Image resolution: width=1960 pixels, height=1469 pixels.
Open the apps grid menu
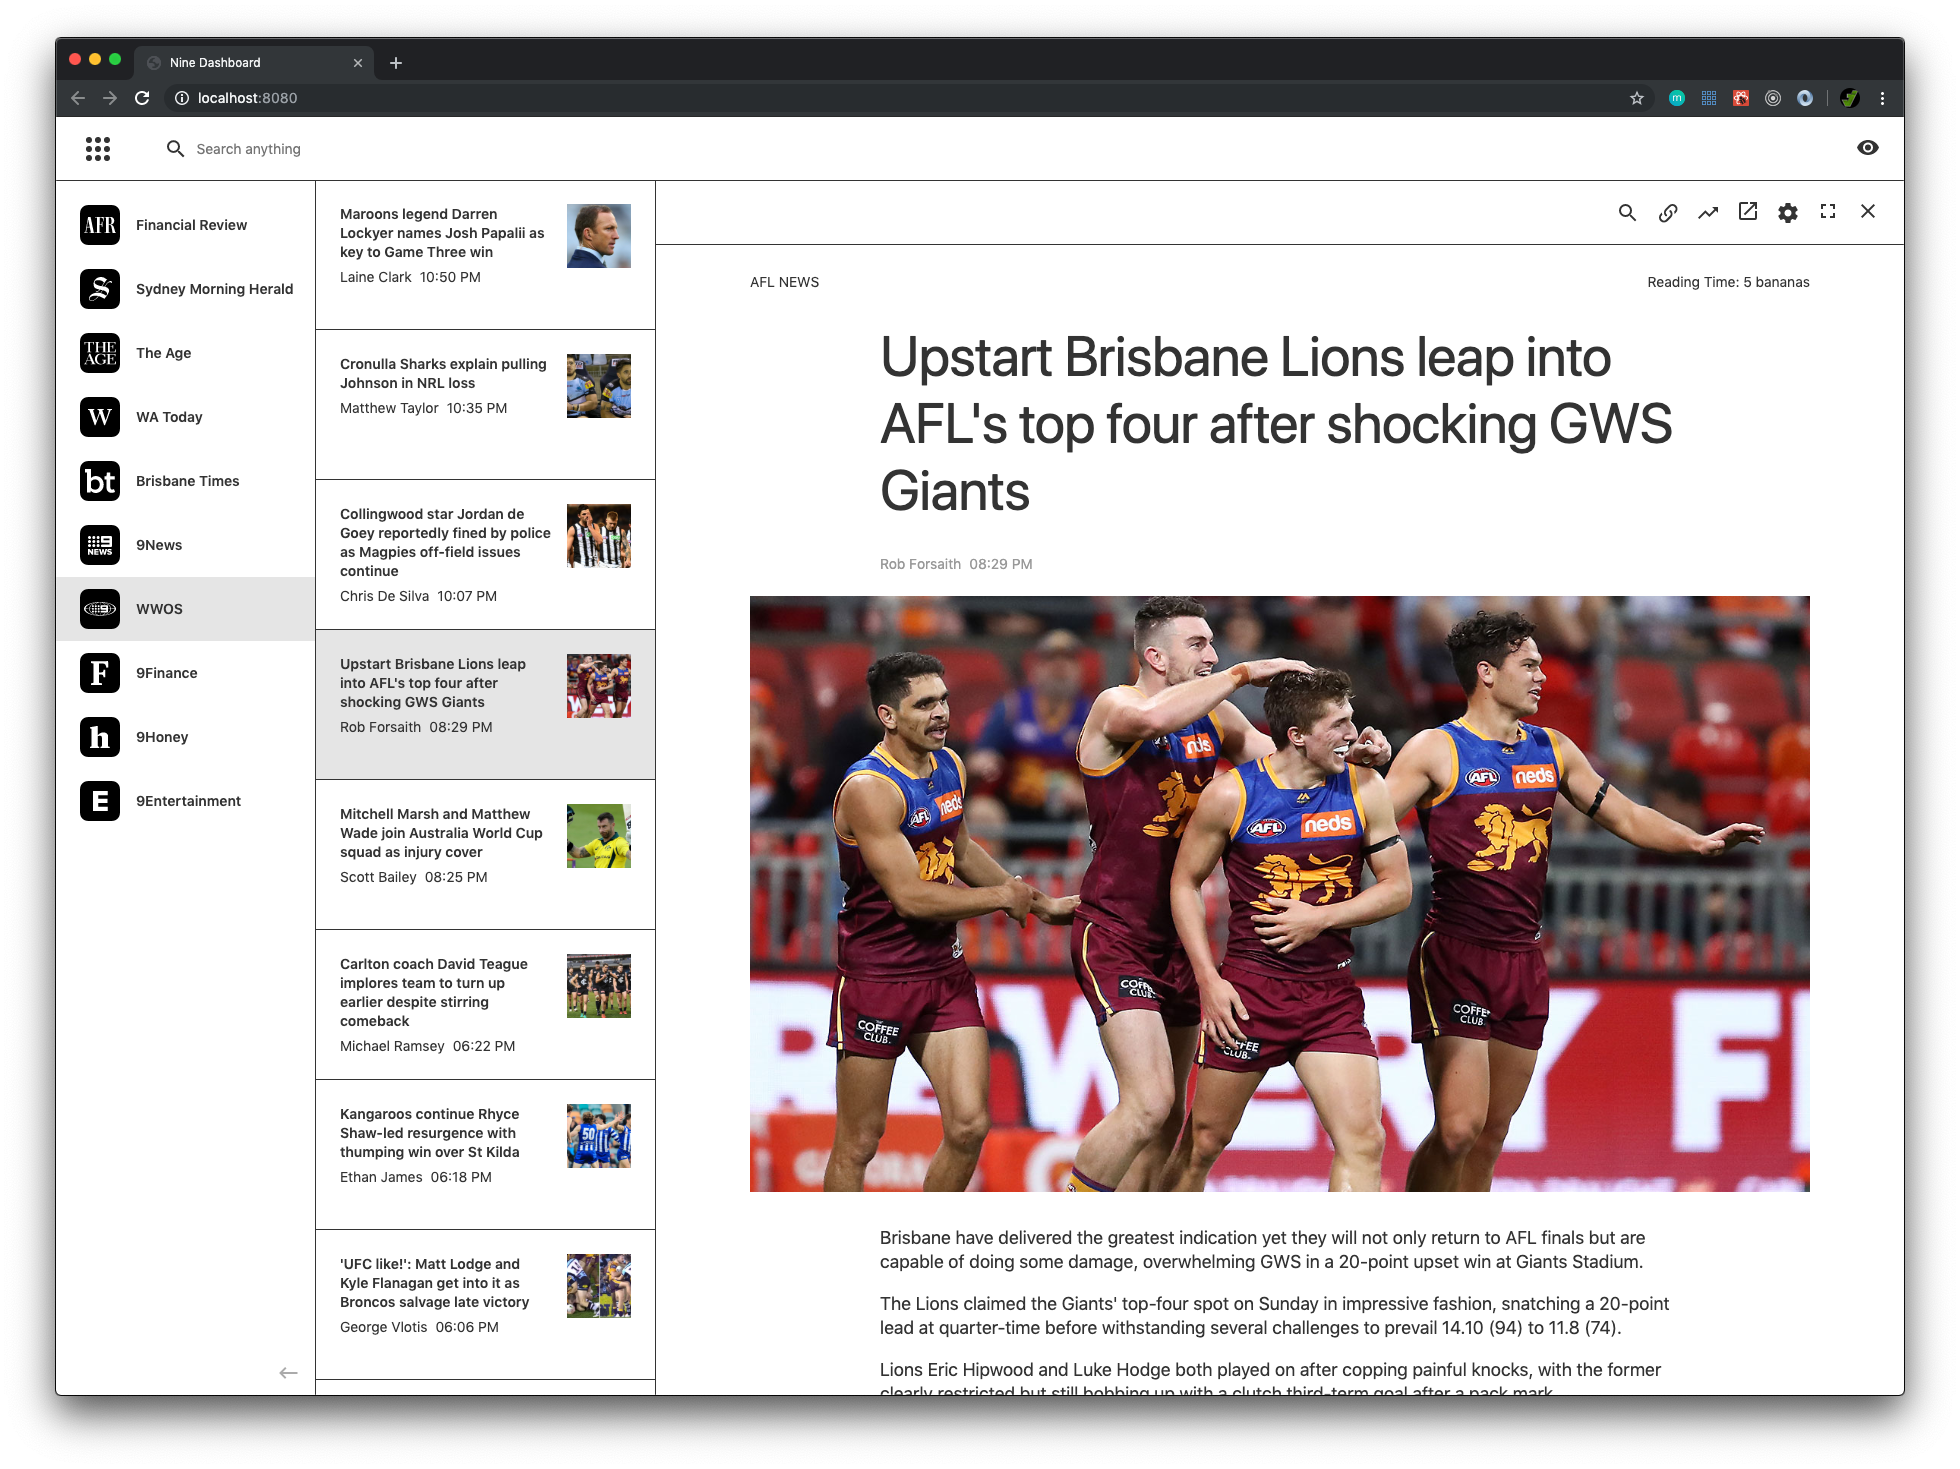coord(98,149)
